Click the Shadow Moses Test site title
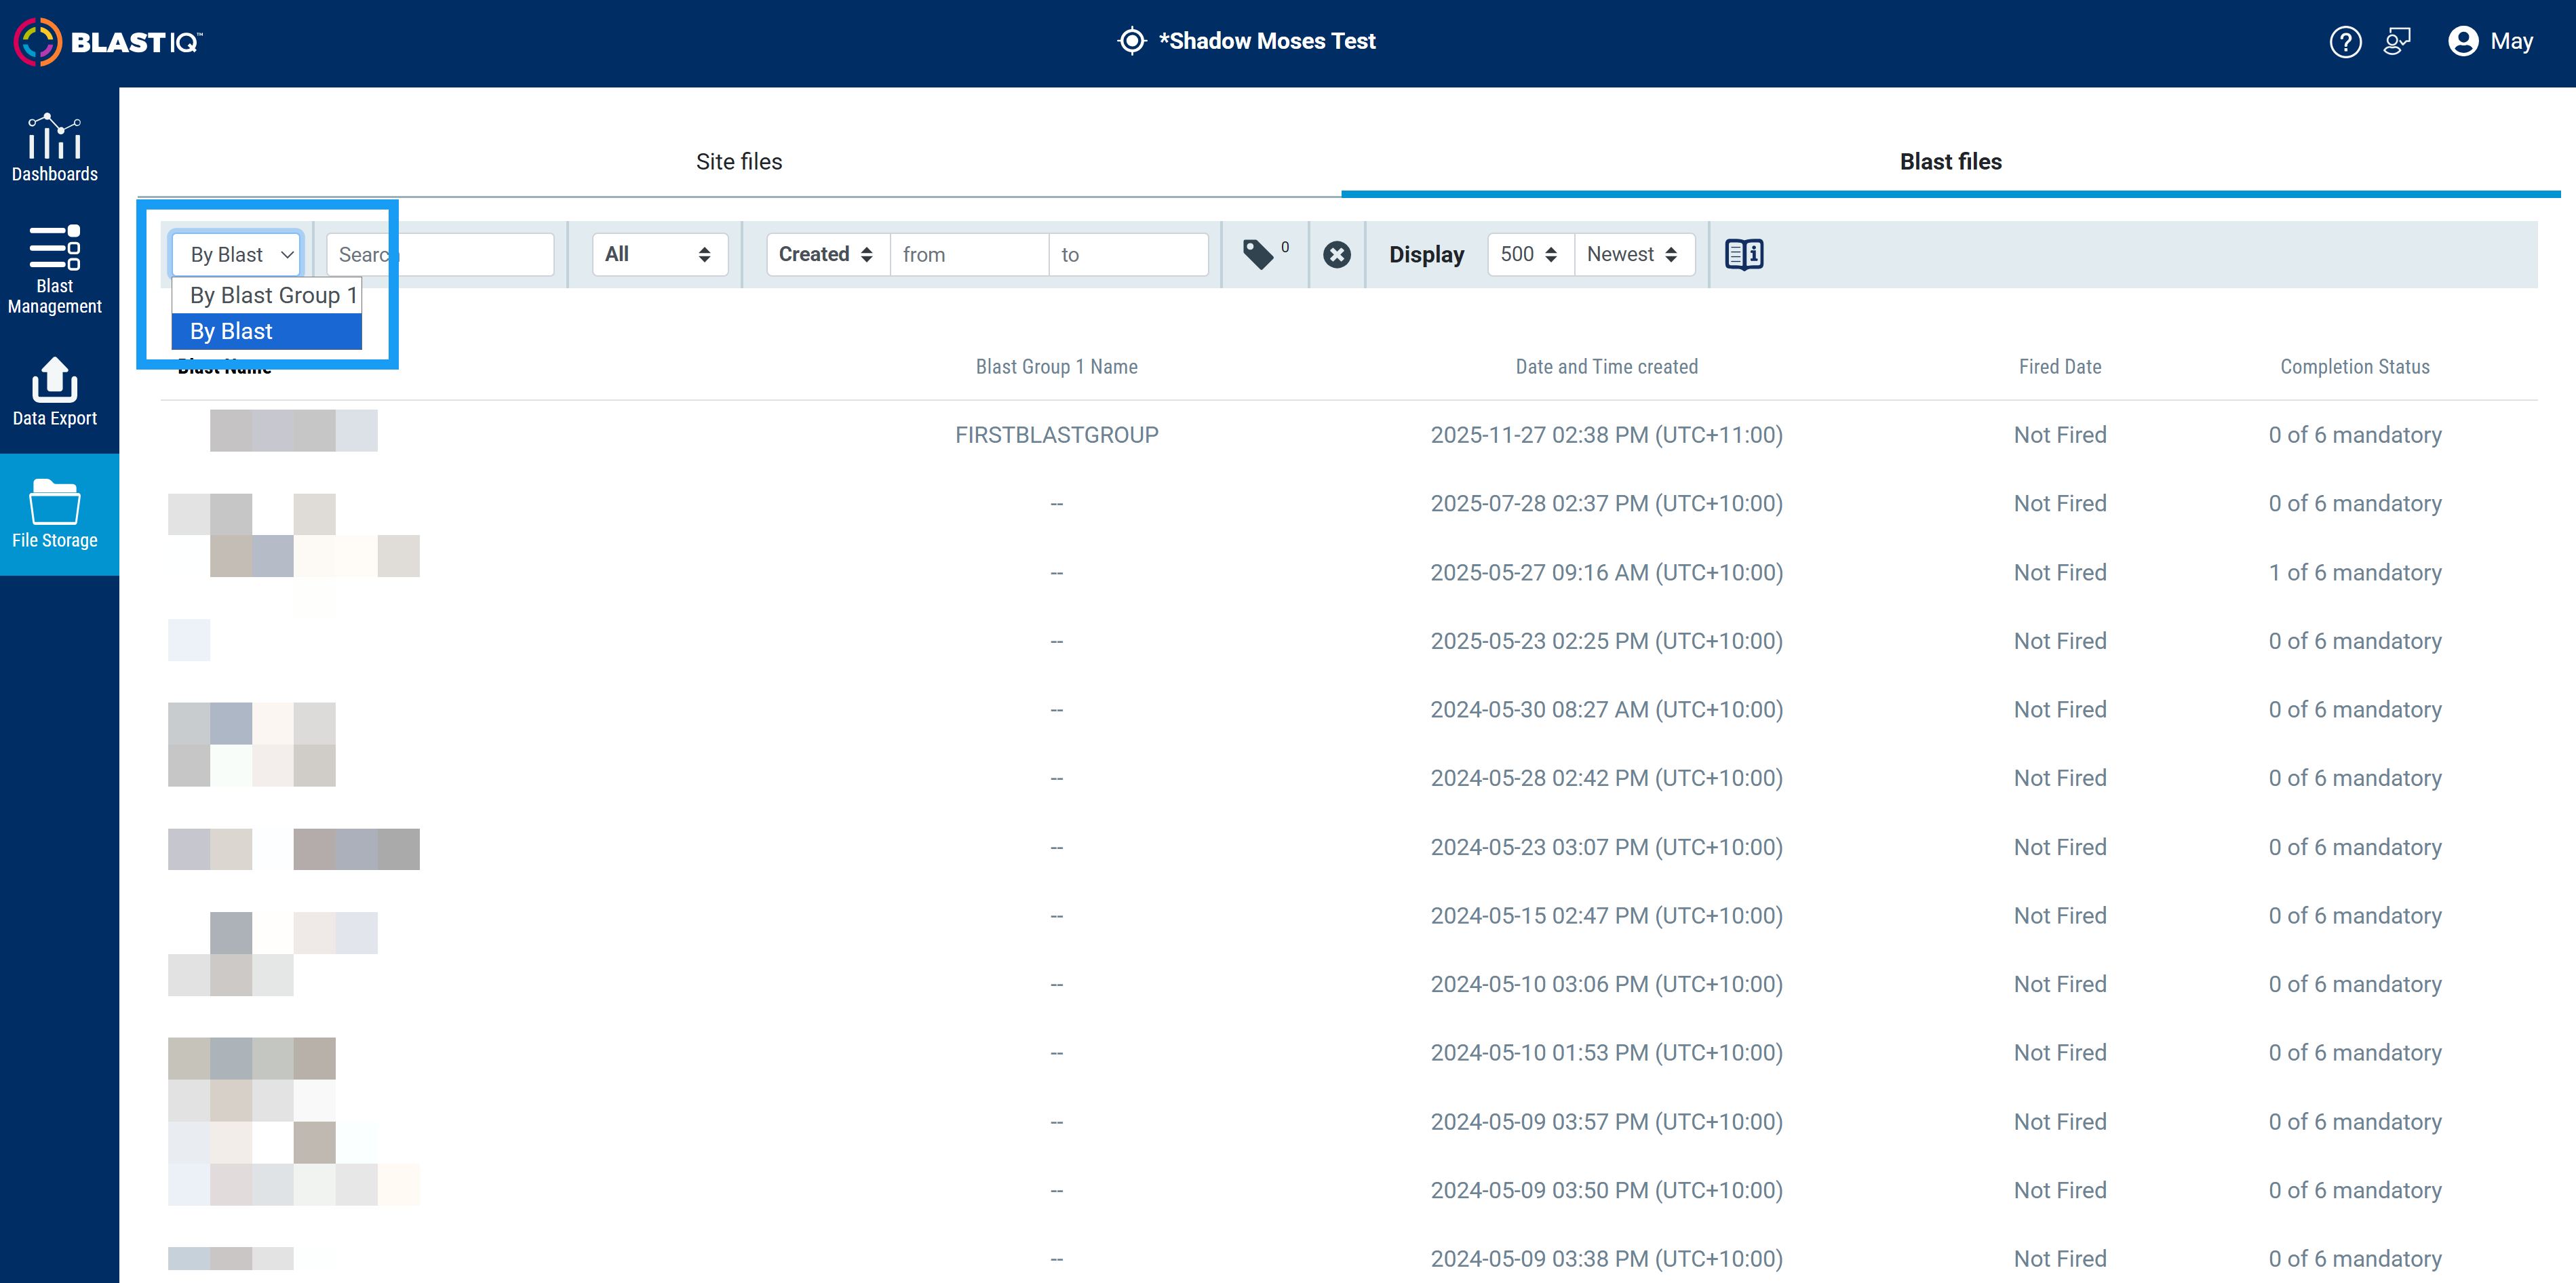This screenshot has height=1283, width=2576. coord(1267,41)
